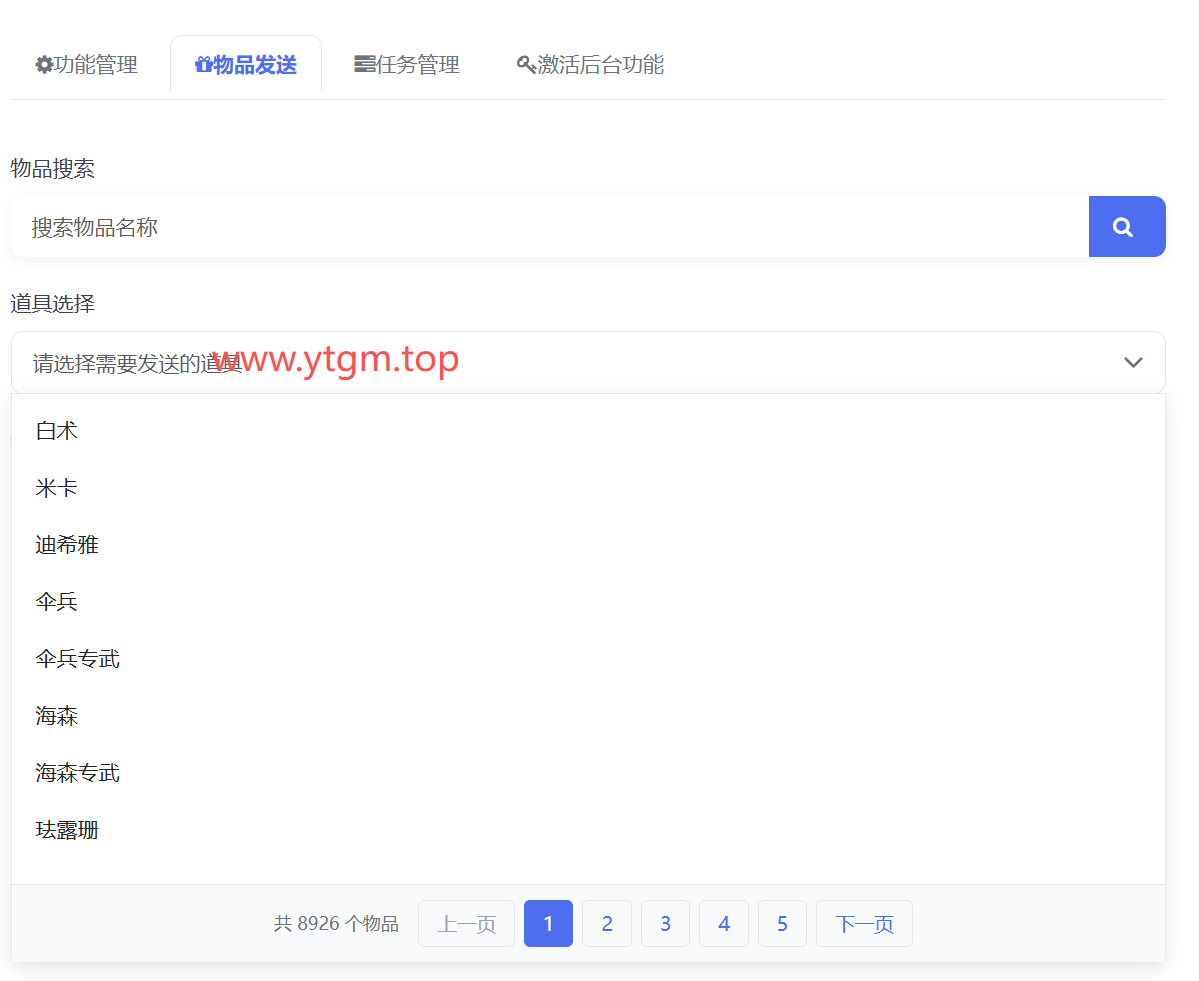Open page 5 of the item list
Screen dimensions: 1199x981
[x=782, y=923]
